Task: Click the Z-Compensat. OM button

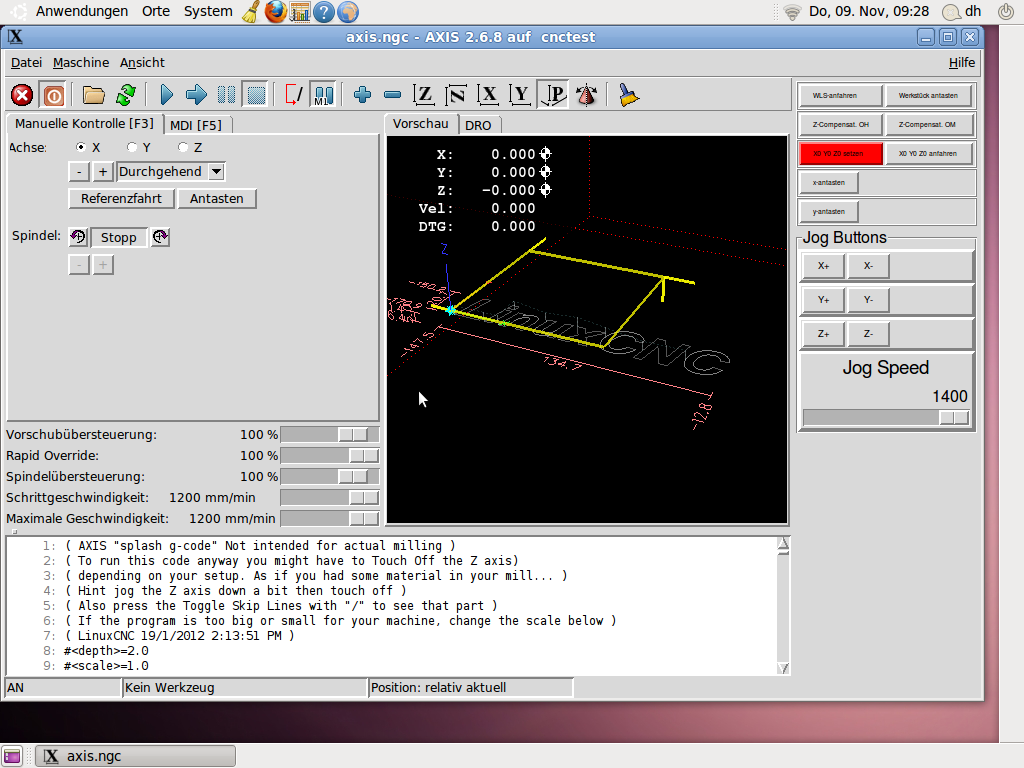Action: tap(927, 124)
